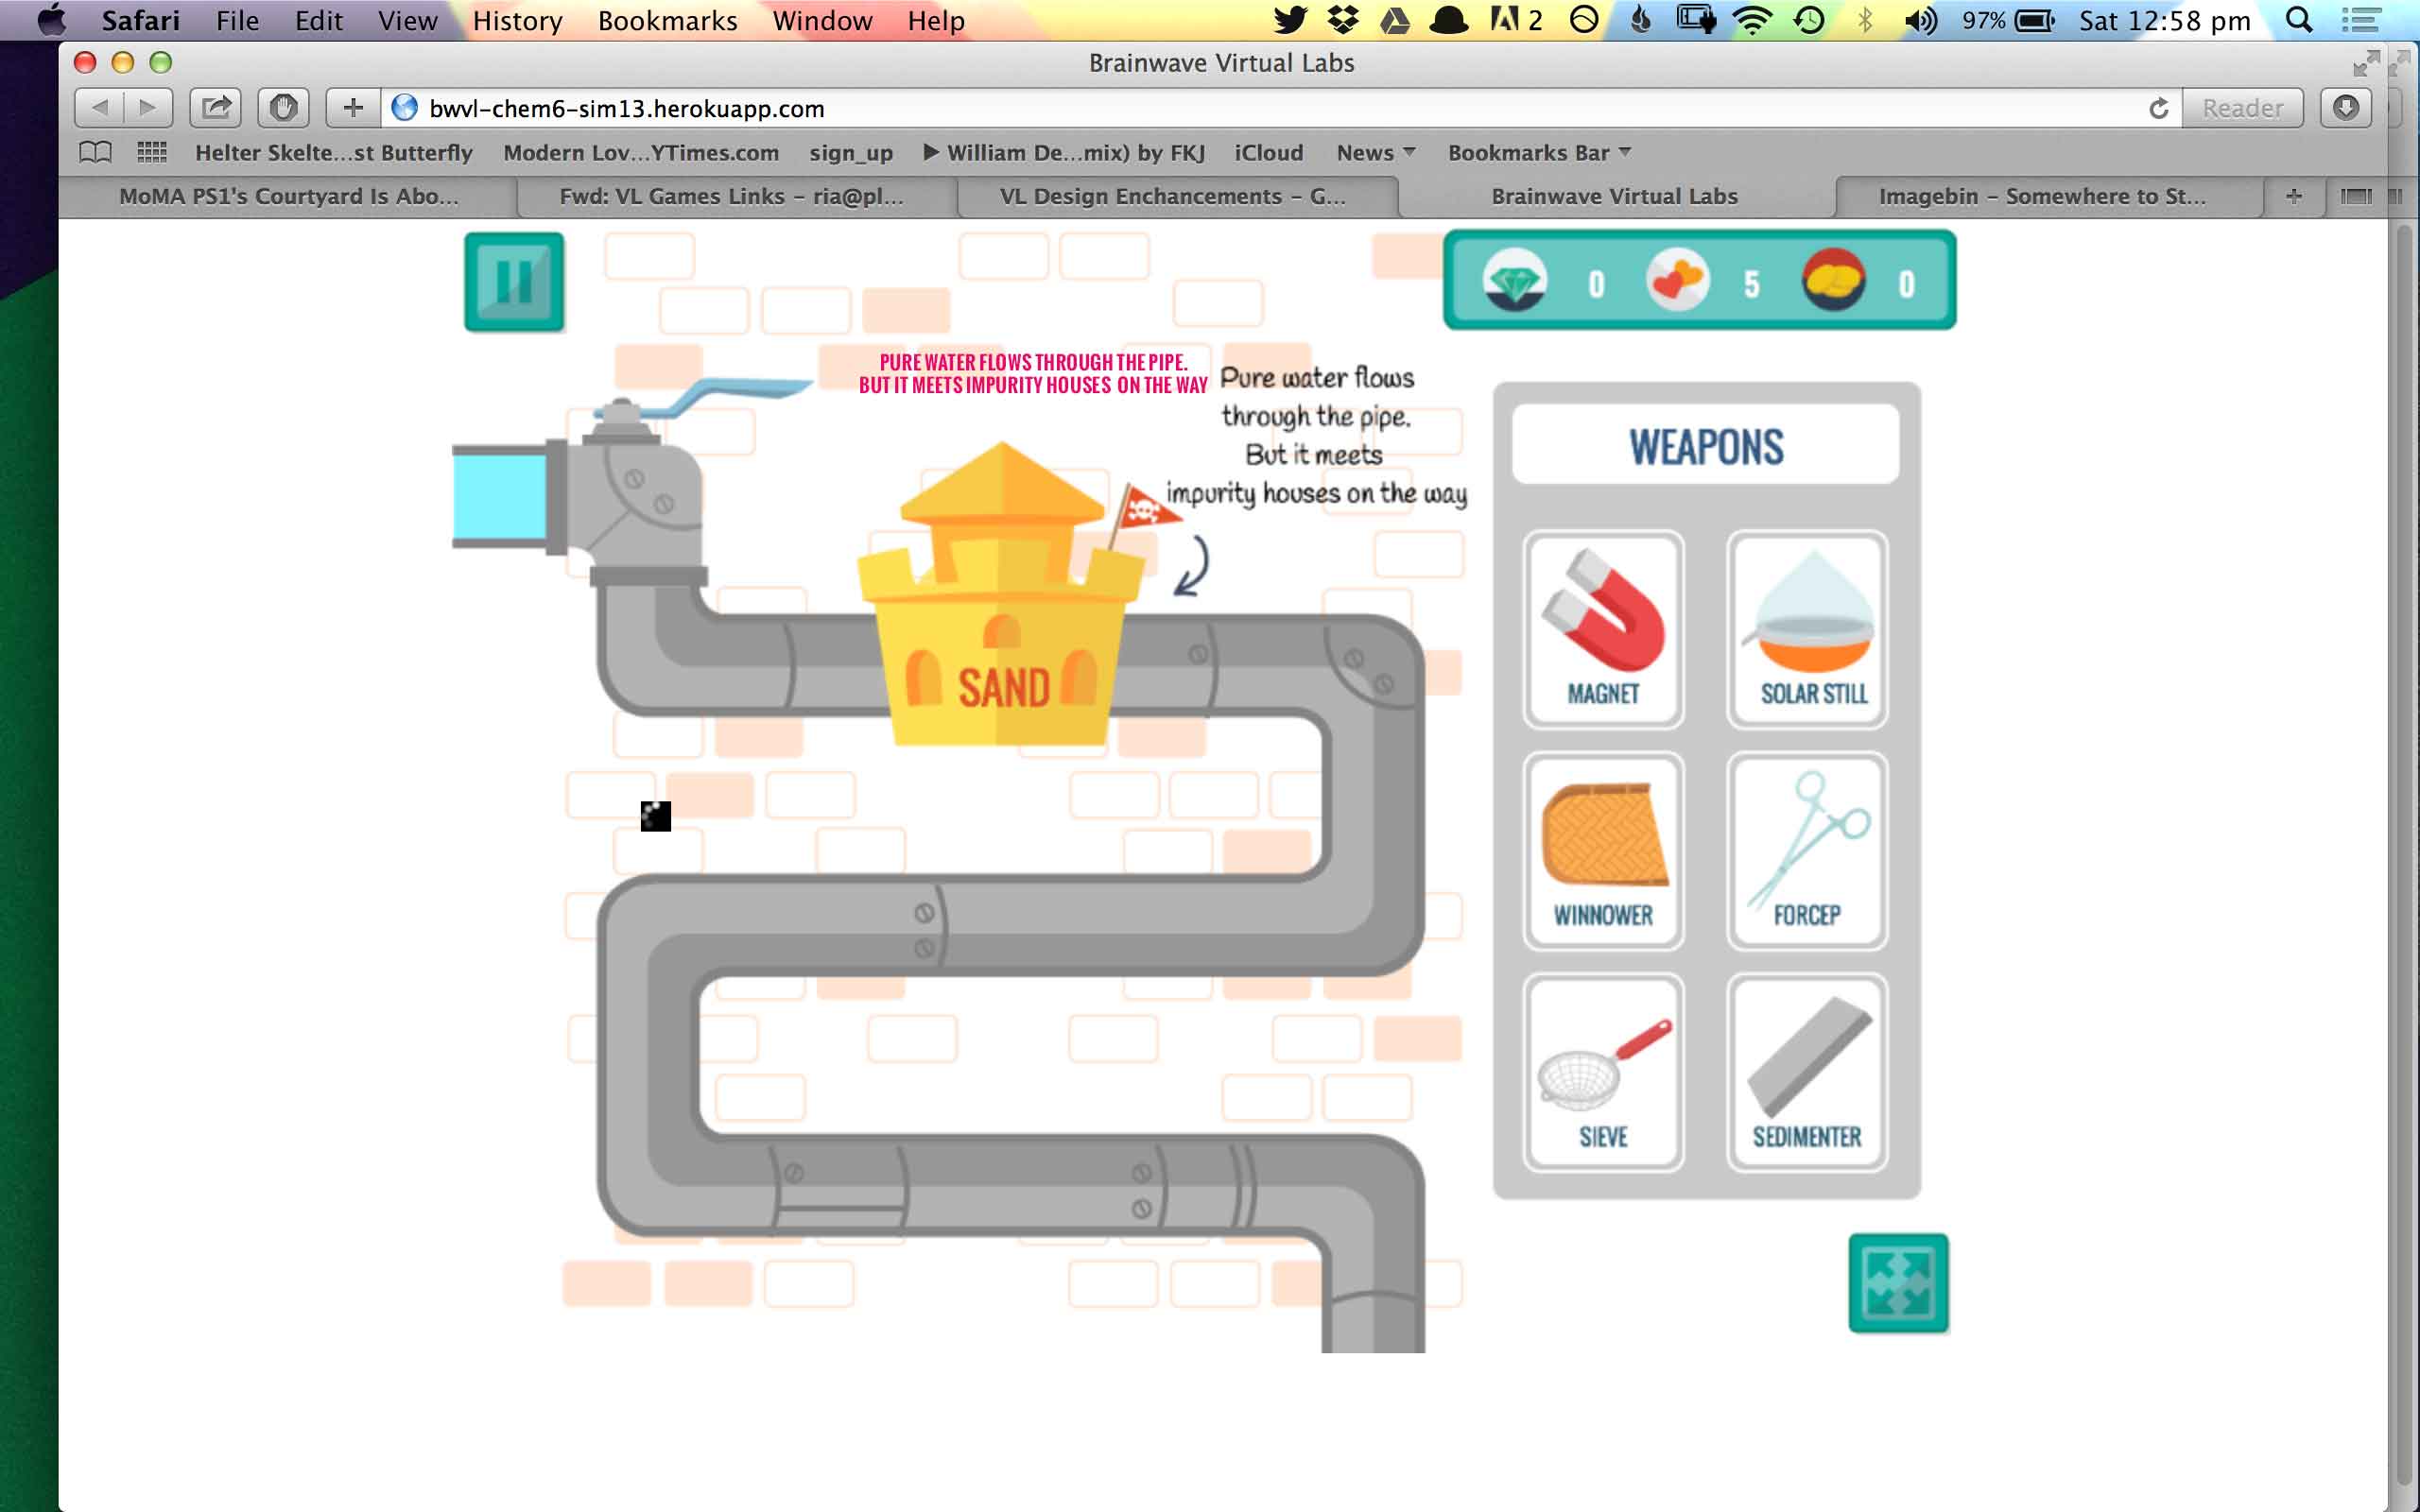Toggle fullscreen with the green expand button
Image resolution: width=2420 pixels, height=1512 pixels.
pyautogui.click(x=1898, y=1283)
